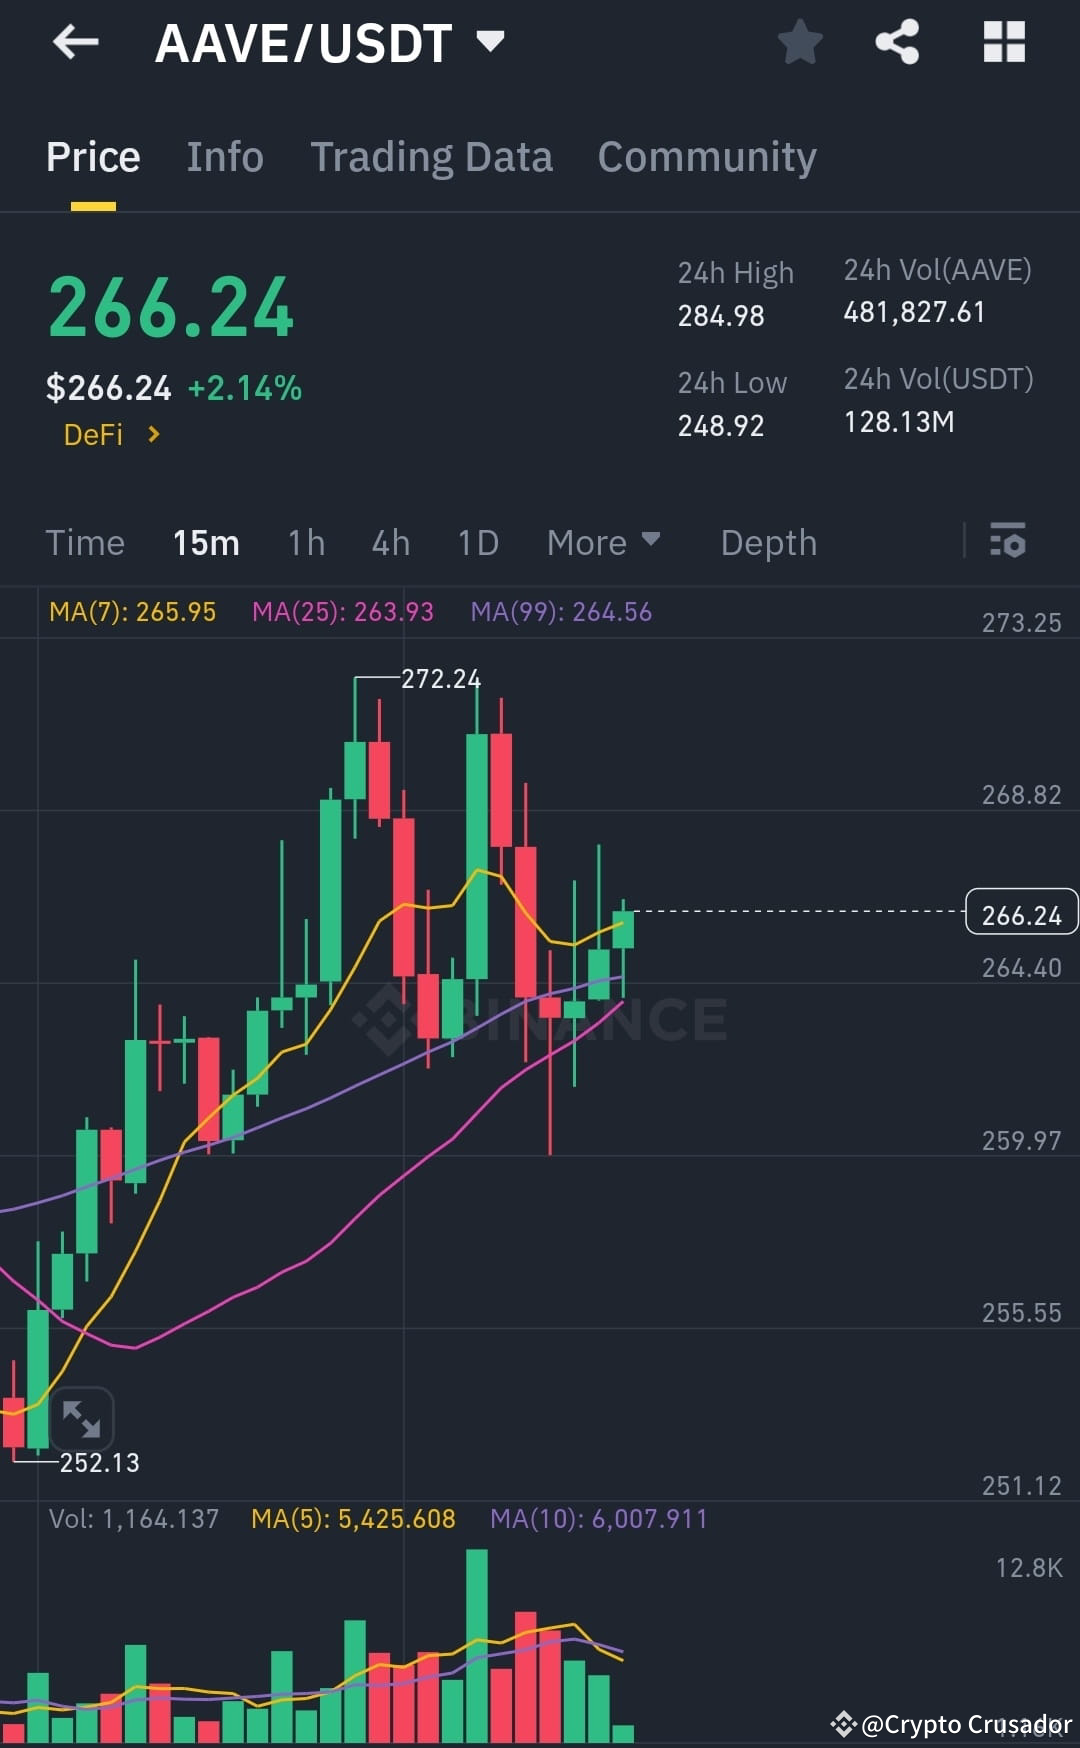
Task: Expand the chart to fullscreen with the arrows icon
Action: point(82,1419)
